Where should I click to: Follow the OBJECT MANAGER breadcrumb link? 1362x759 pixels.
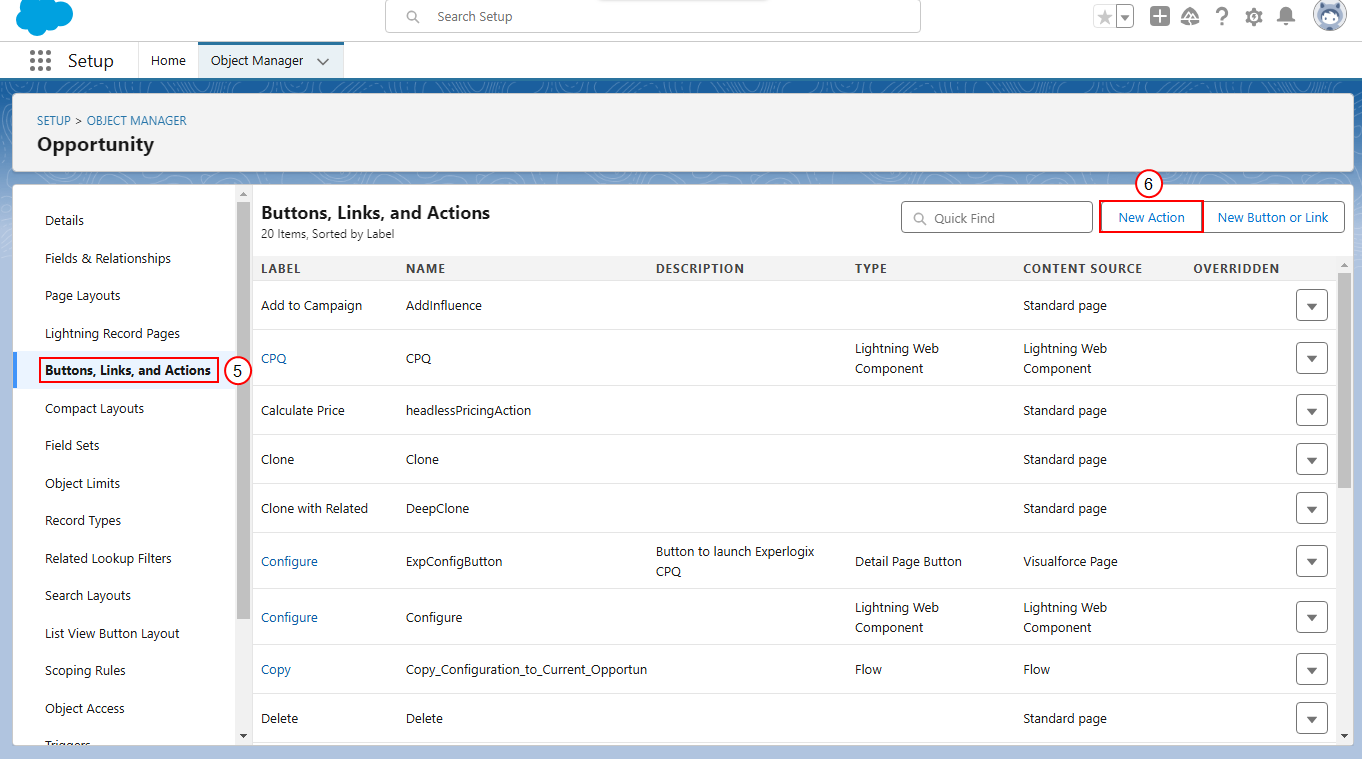(x=137, y=120)
